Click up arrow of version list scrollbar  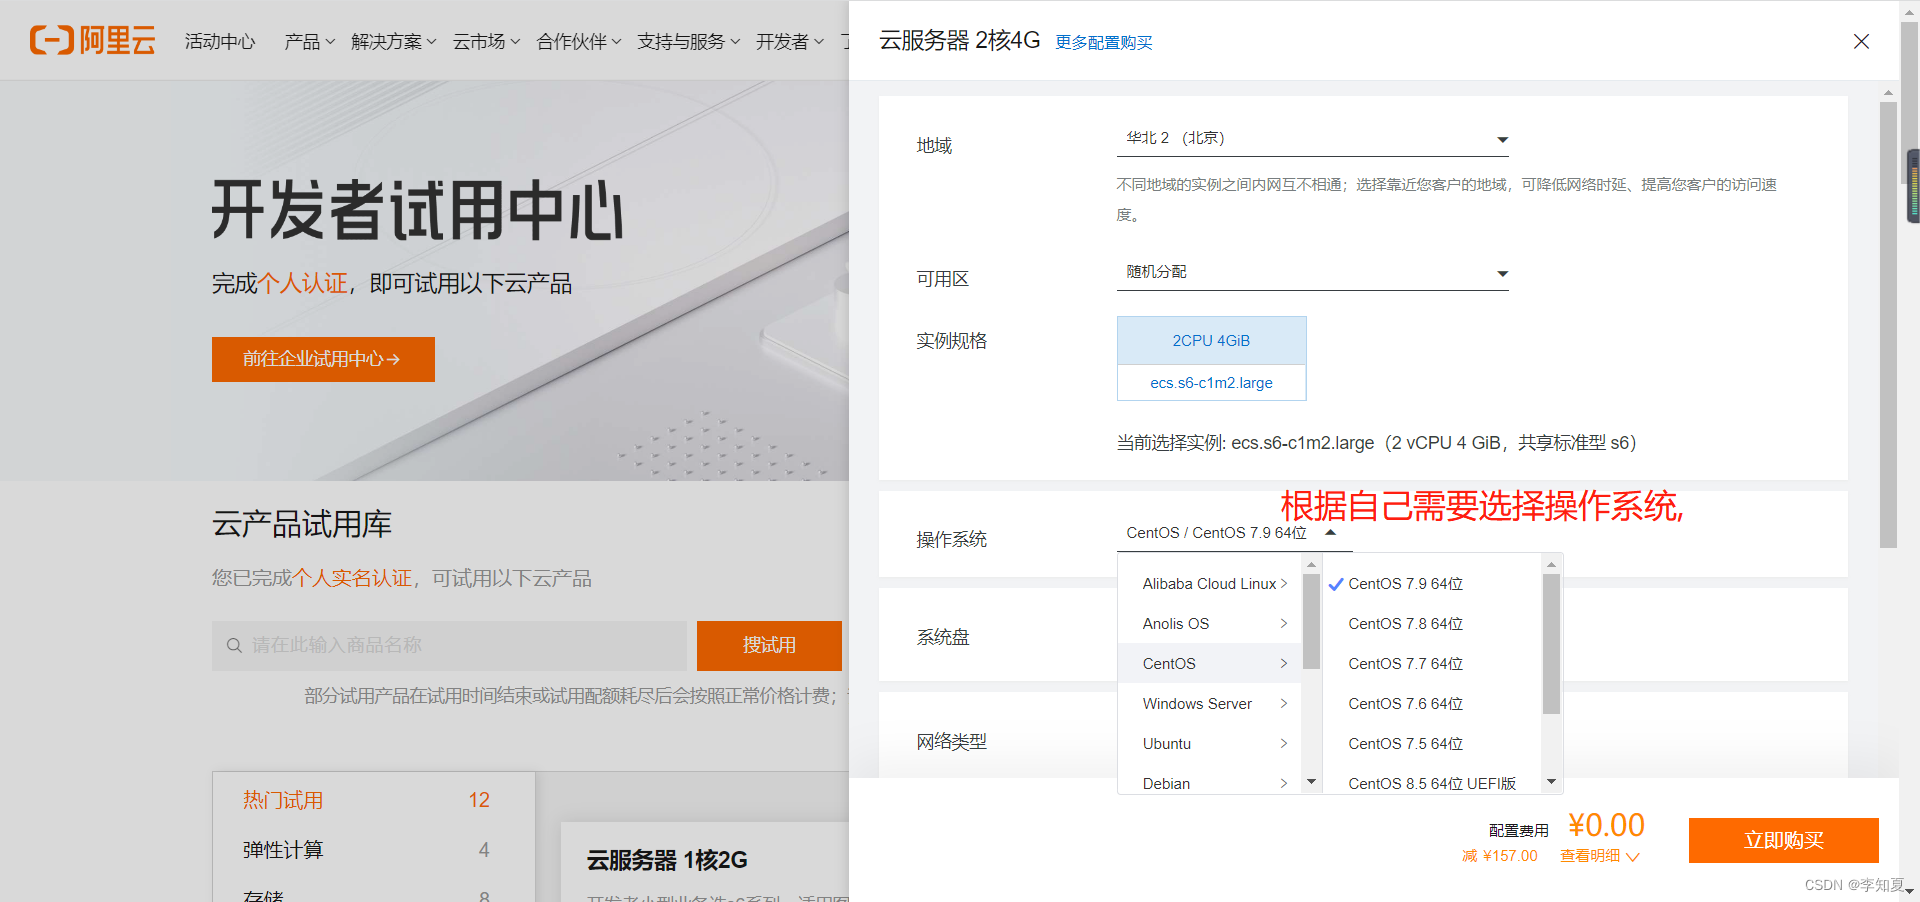point(1551,565)
